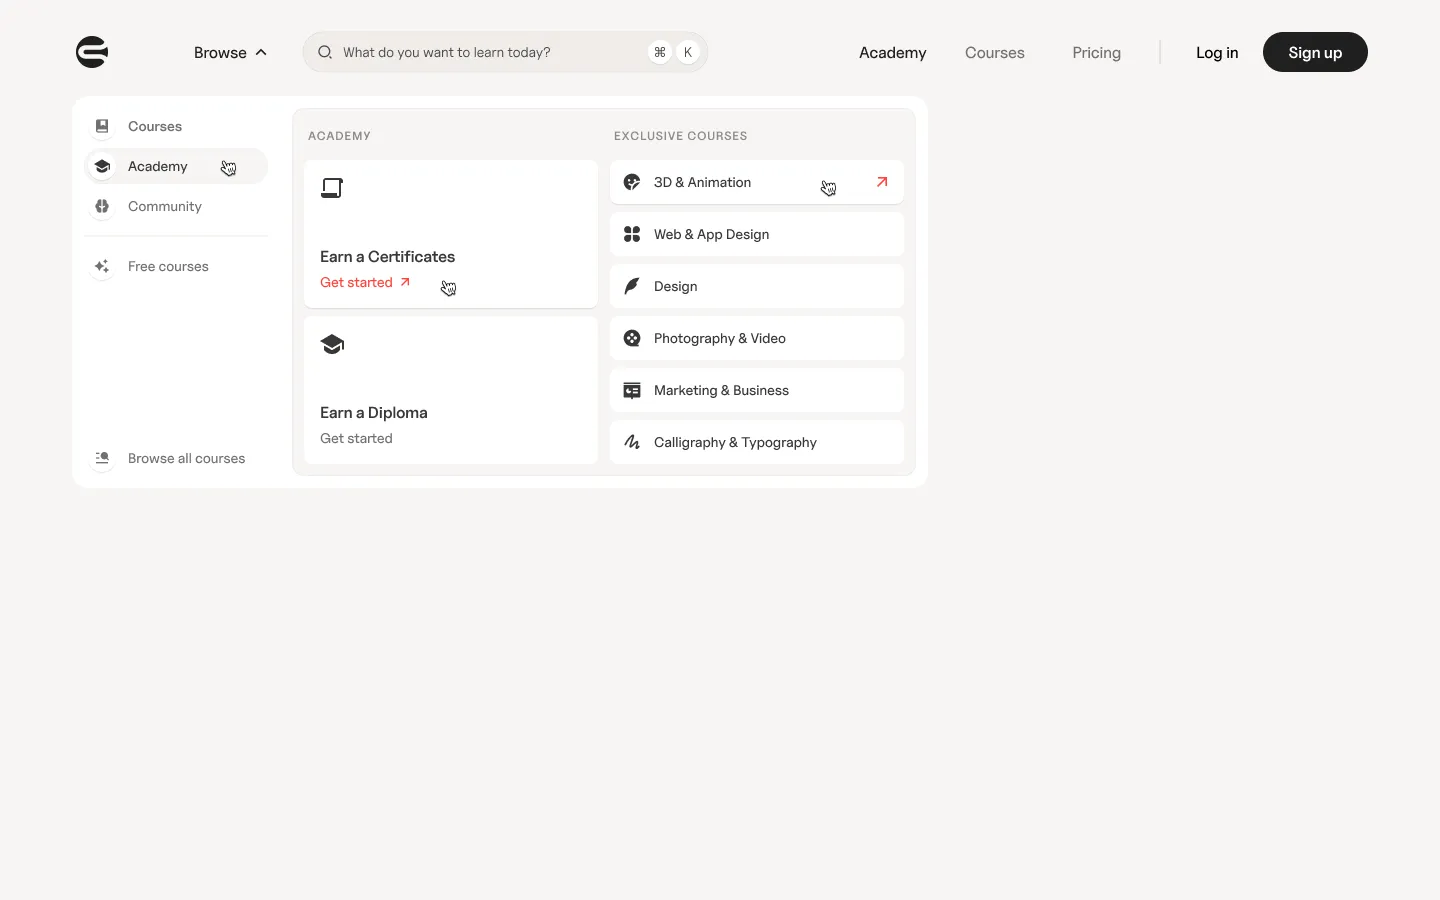Click the diploma graduation cap icon
Screen dimensions: 1440x900
(332, 344)
